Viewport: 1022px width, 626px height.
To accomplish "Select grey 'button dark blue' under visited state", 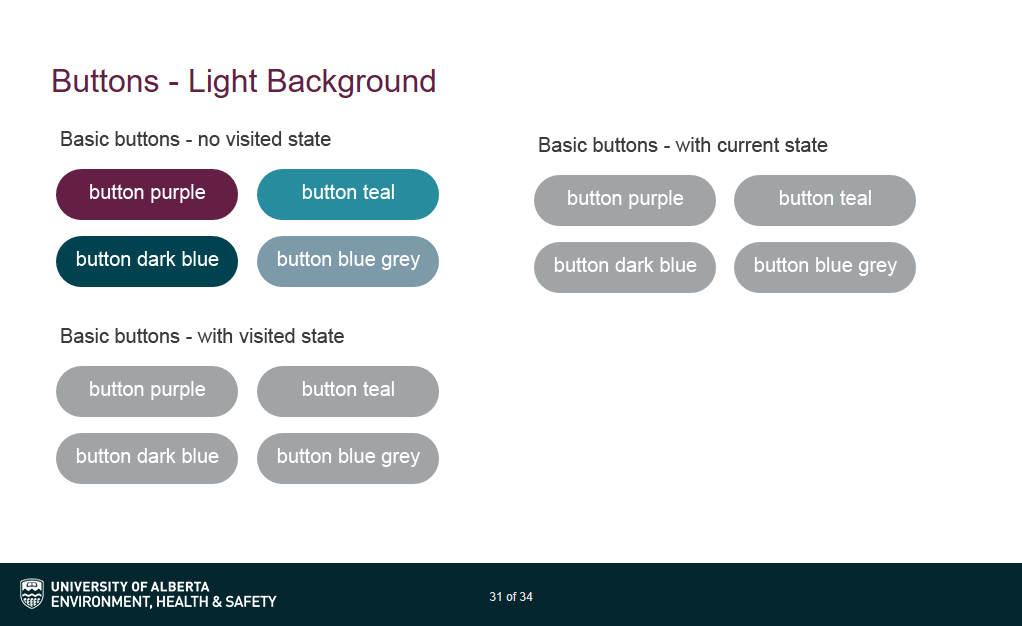I will pyautogui.click(x=147, y=458).
